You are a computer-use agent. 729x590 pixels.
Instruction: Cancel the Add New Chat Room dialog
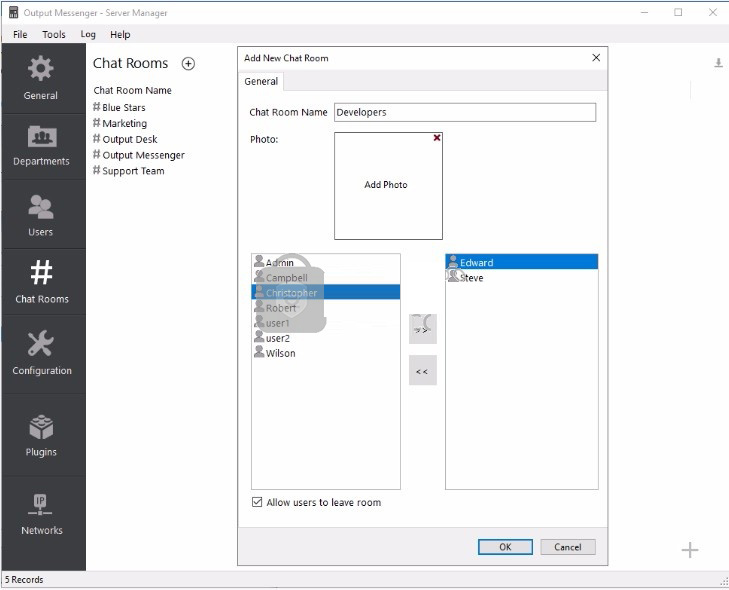568,547
